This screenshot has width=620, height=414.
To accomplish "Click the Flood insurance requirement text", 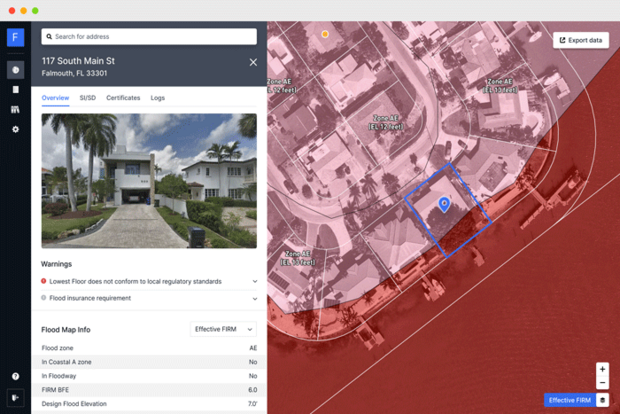I will 90,298.
